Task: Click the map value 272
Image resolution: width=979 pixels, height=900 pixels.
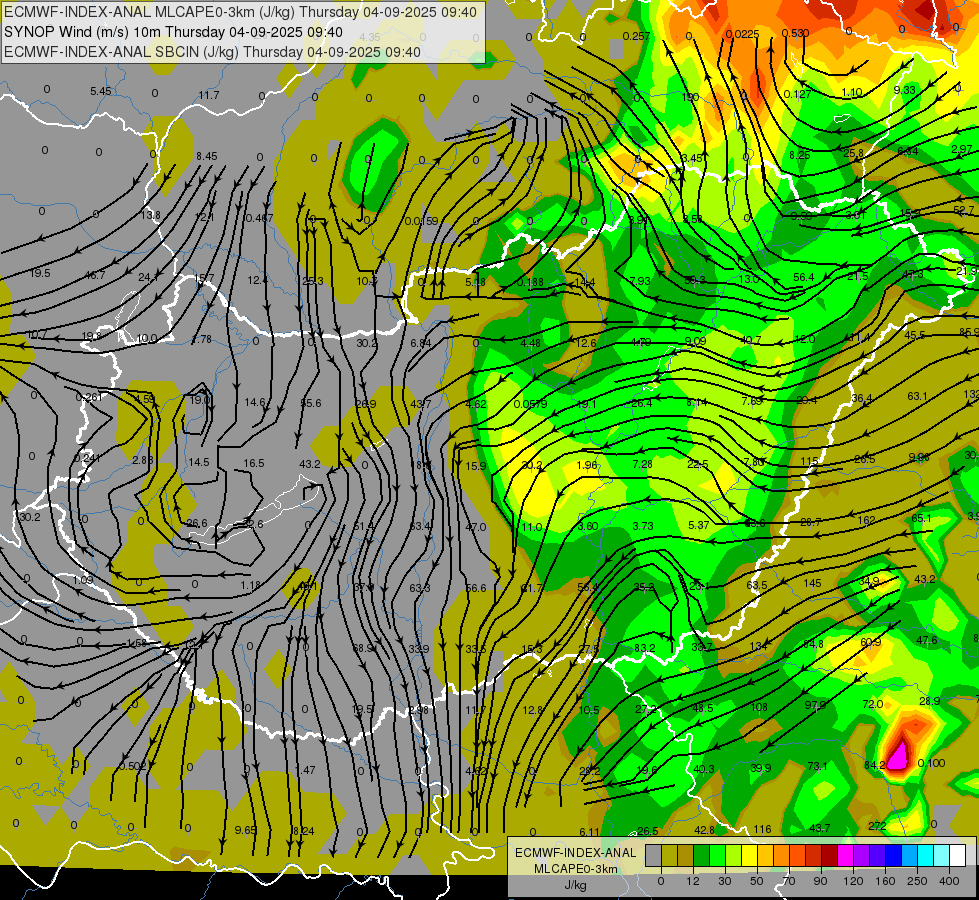Action: coord(877,826)
